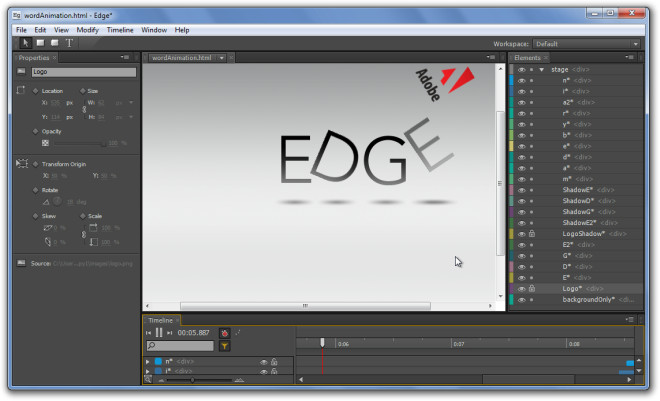Jump playhead to timeline start
Image resolution: width=660 pixels, height=401 pixels.
point(148,333)
